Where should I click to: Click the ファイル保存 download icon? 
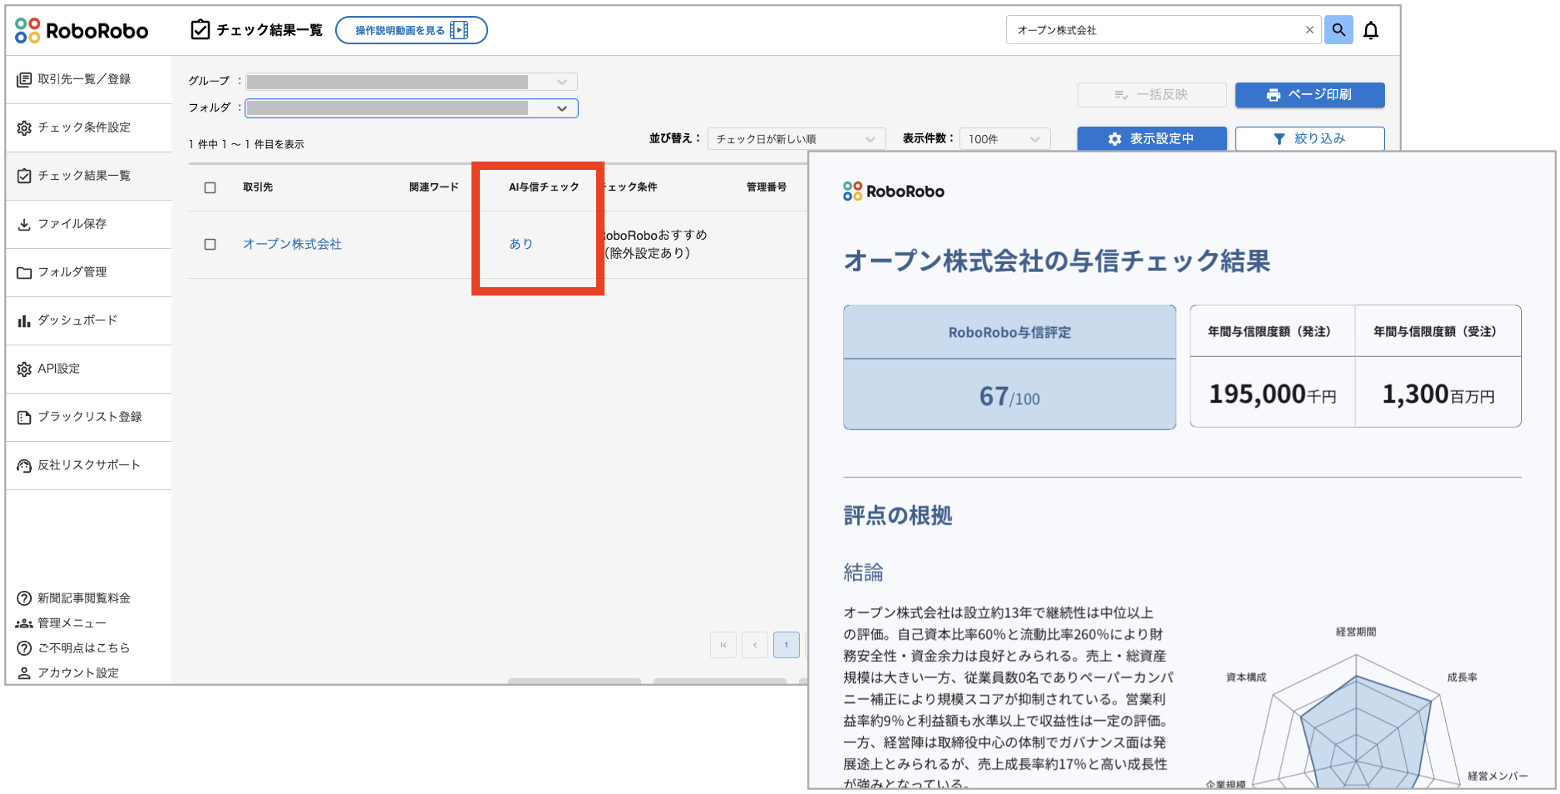[x=24, y=224]
